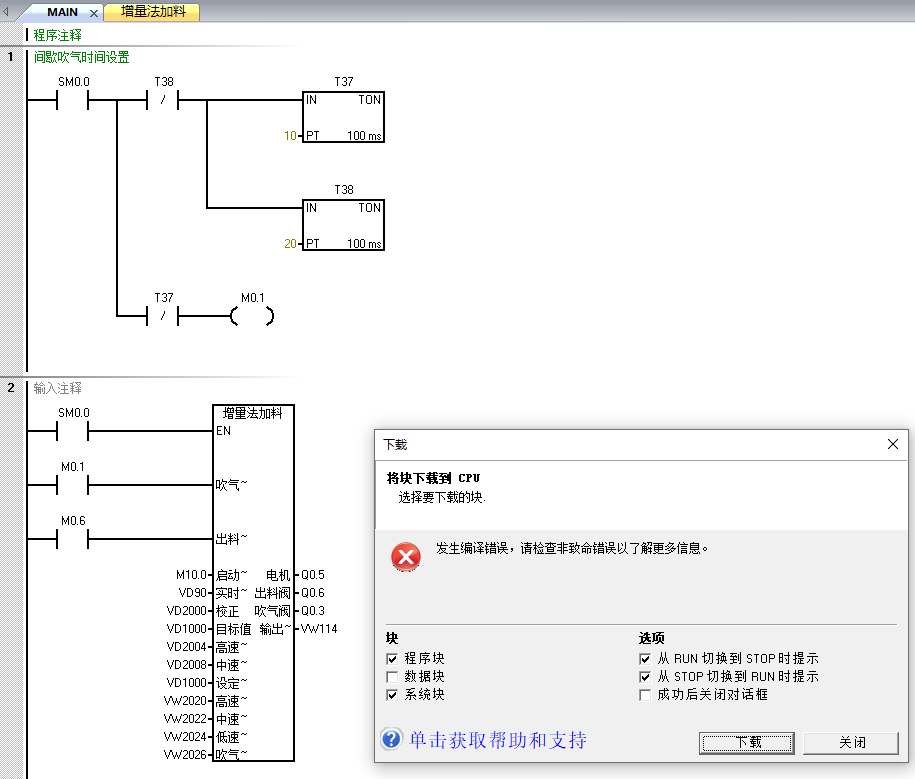
Task: Click the T37 TON timer box
Action: click(x=343, y=118)
